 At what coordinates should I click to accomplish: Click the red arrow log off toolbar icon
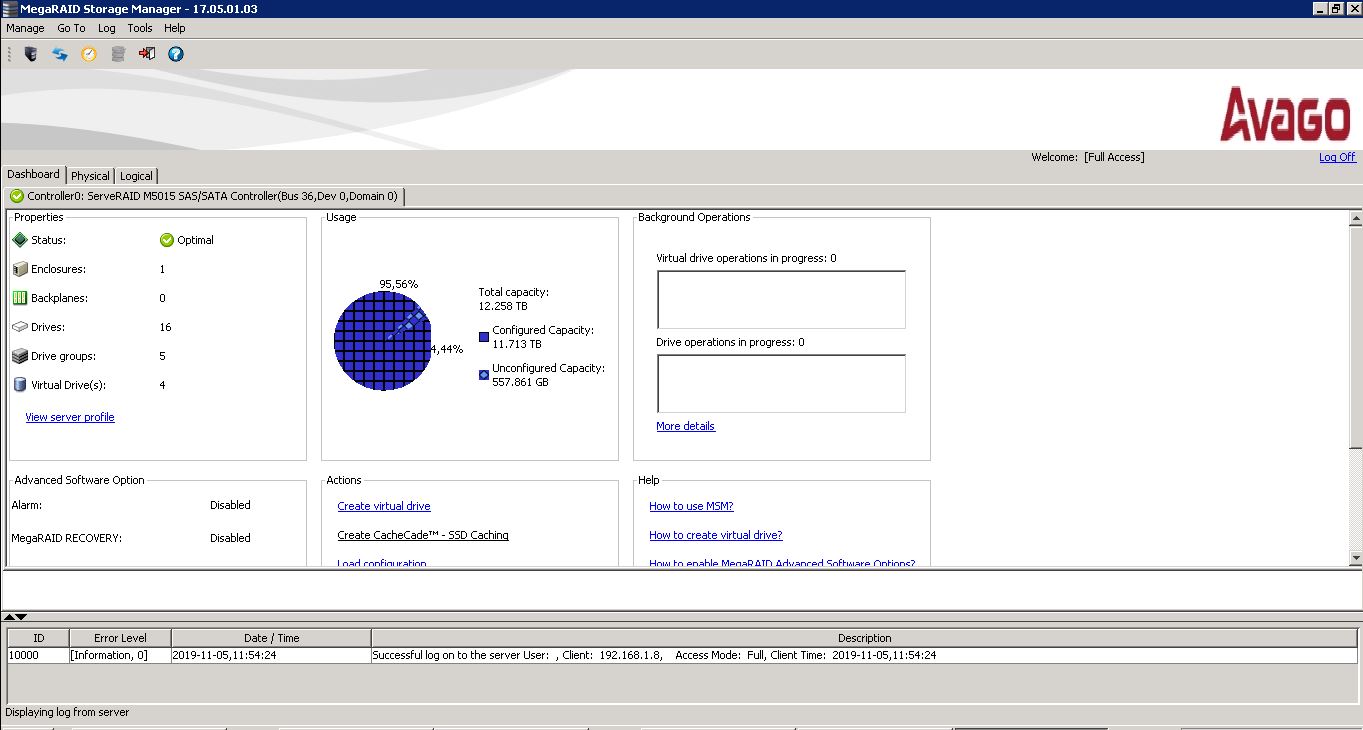click(147, 54)
